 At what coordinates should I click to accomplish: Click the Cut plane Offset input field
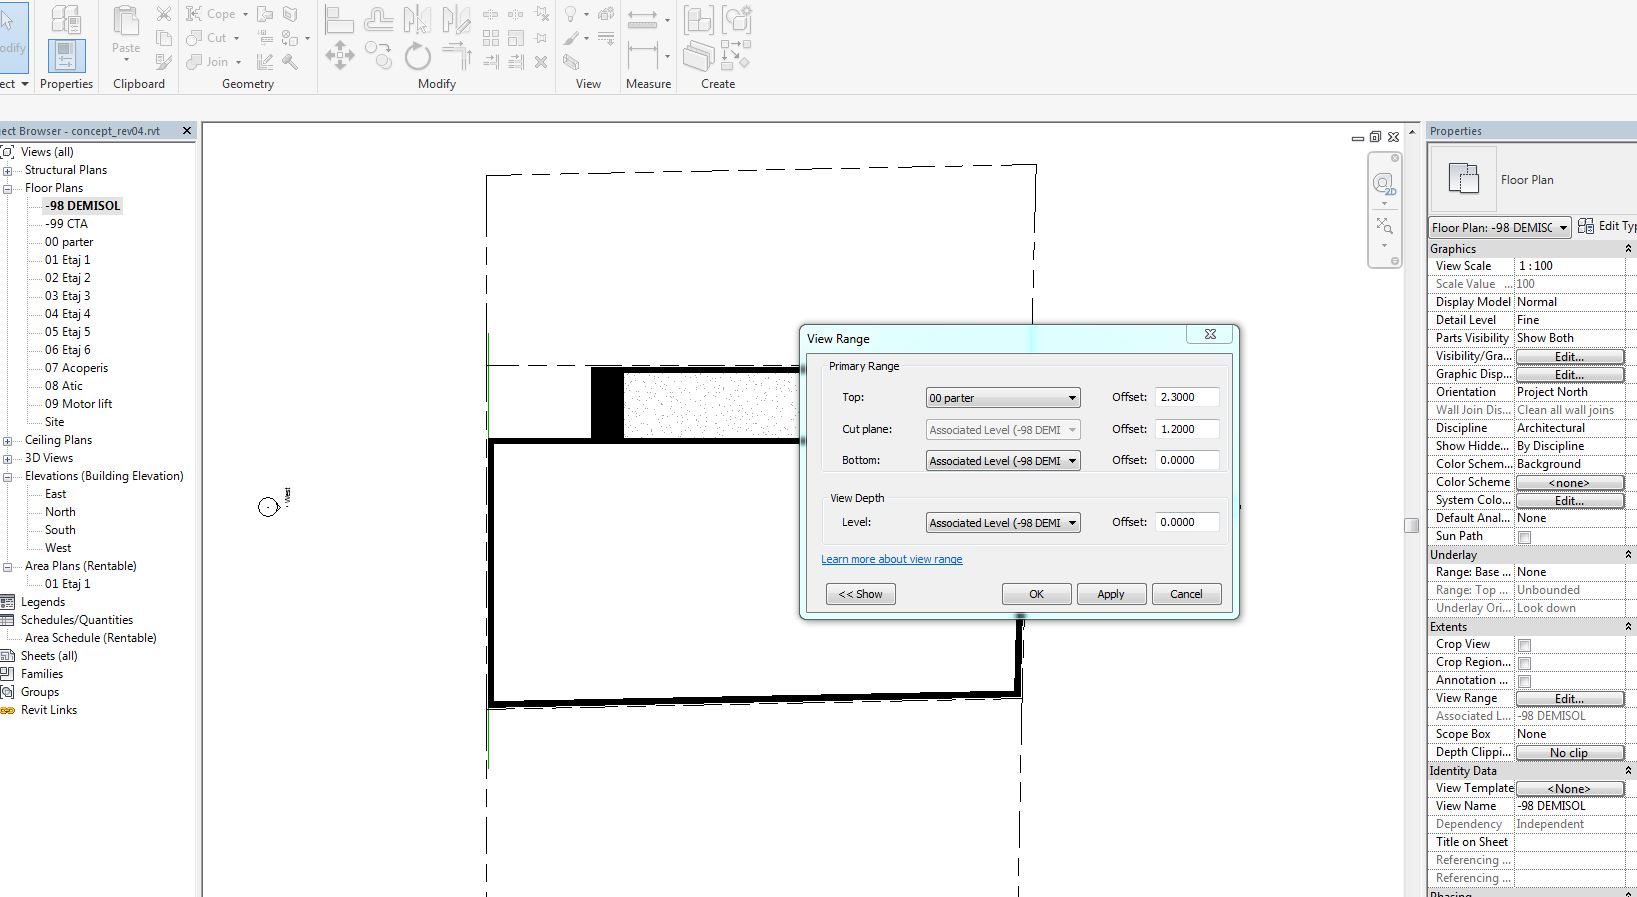pyautogui.click(x=1187, y=429)
